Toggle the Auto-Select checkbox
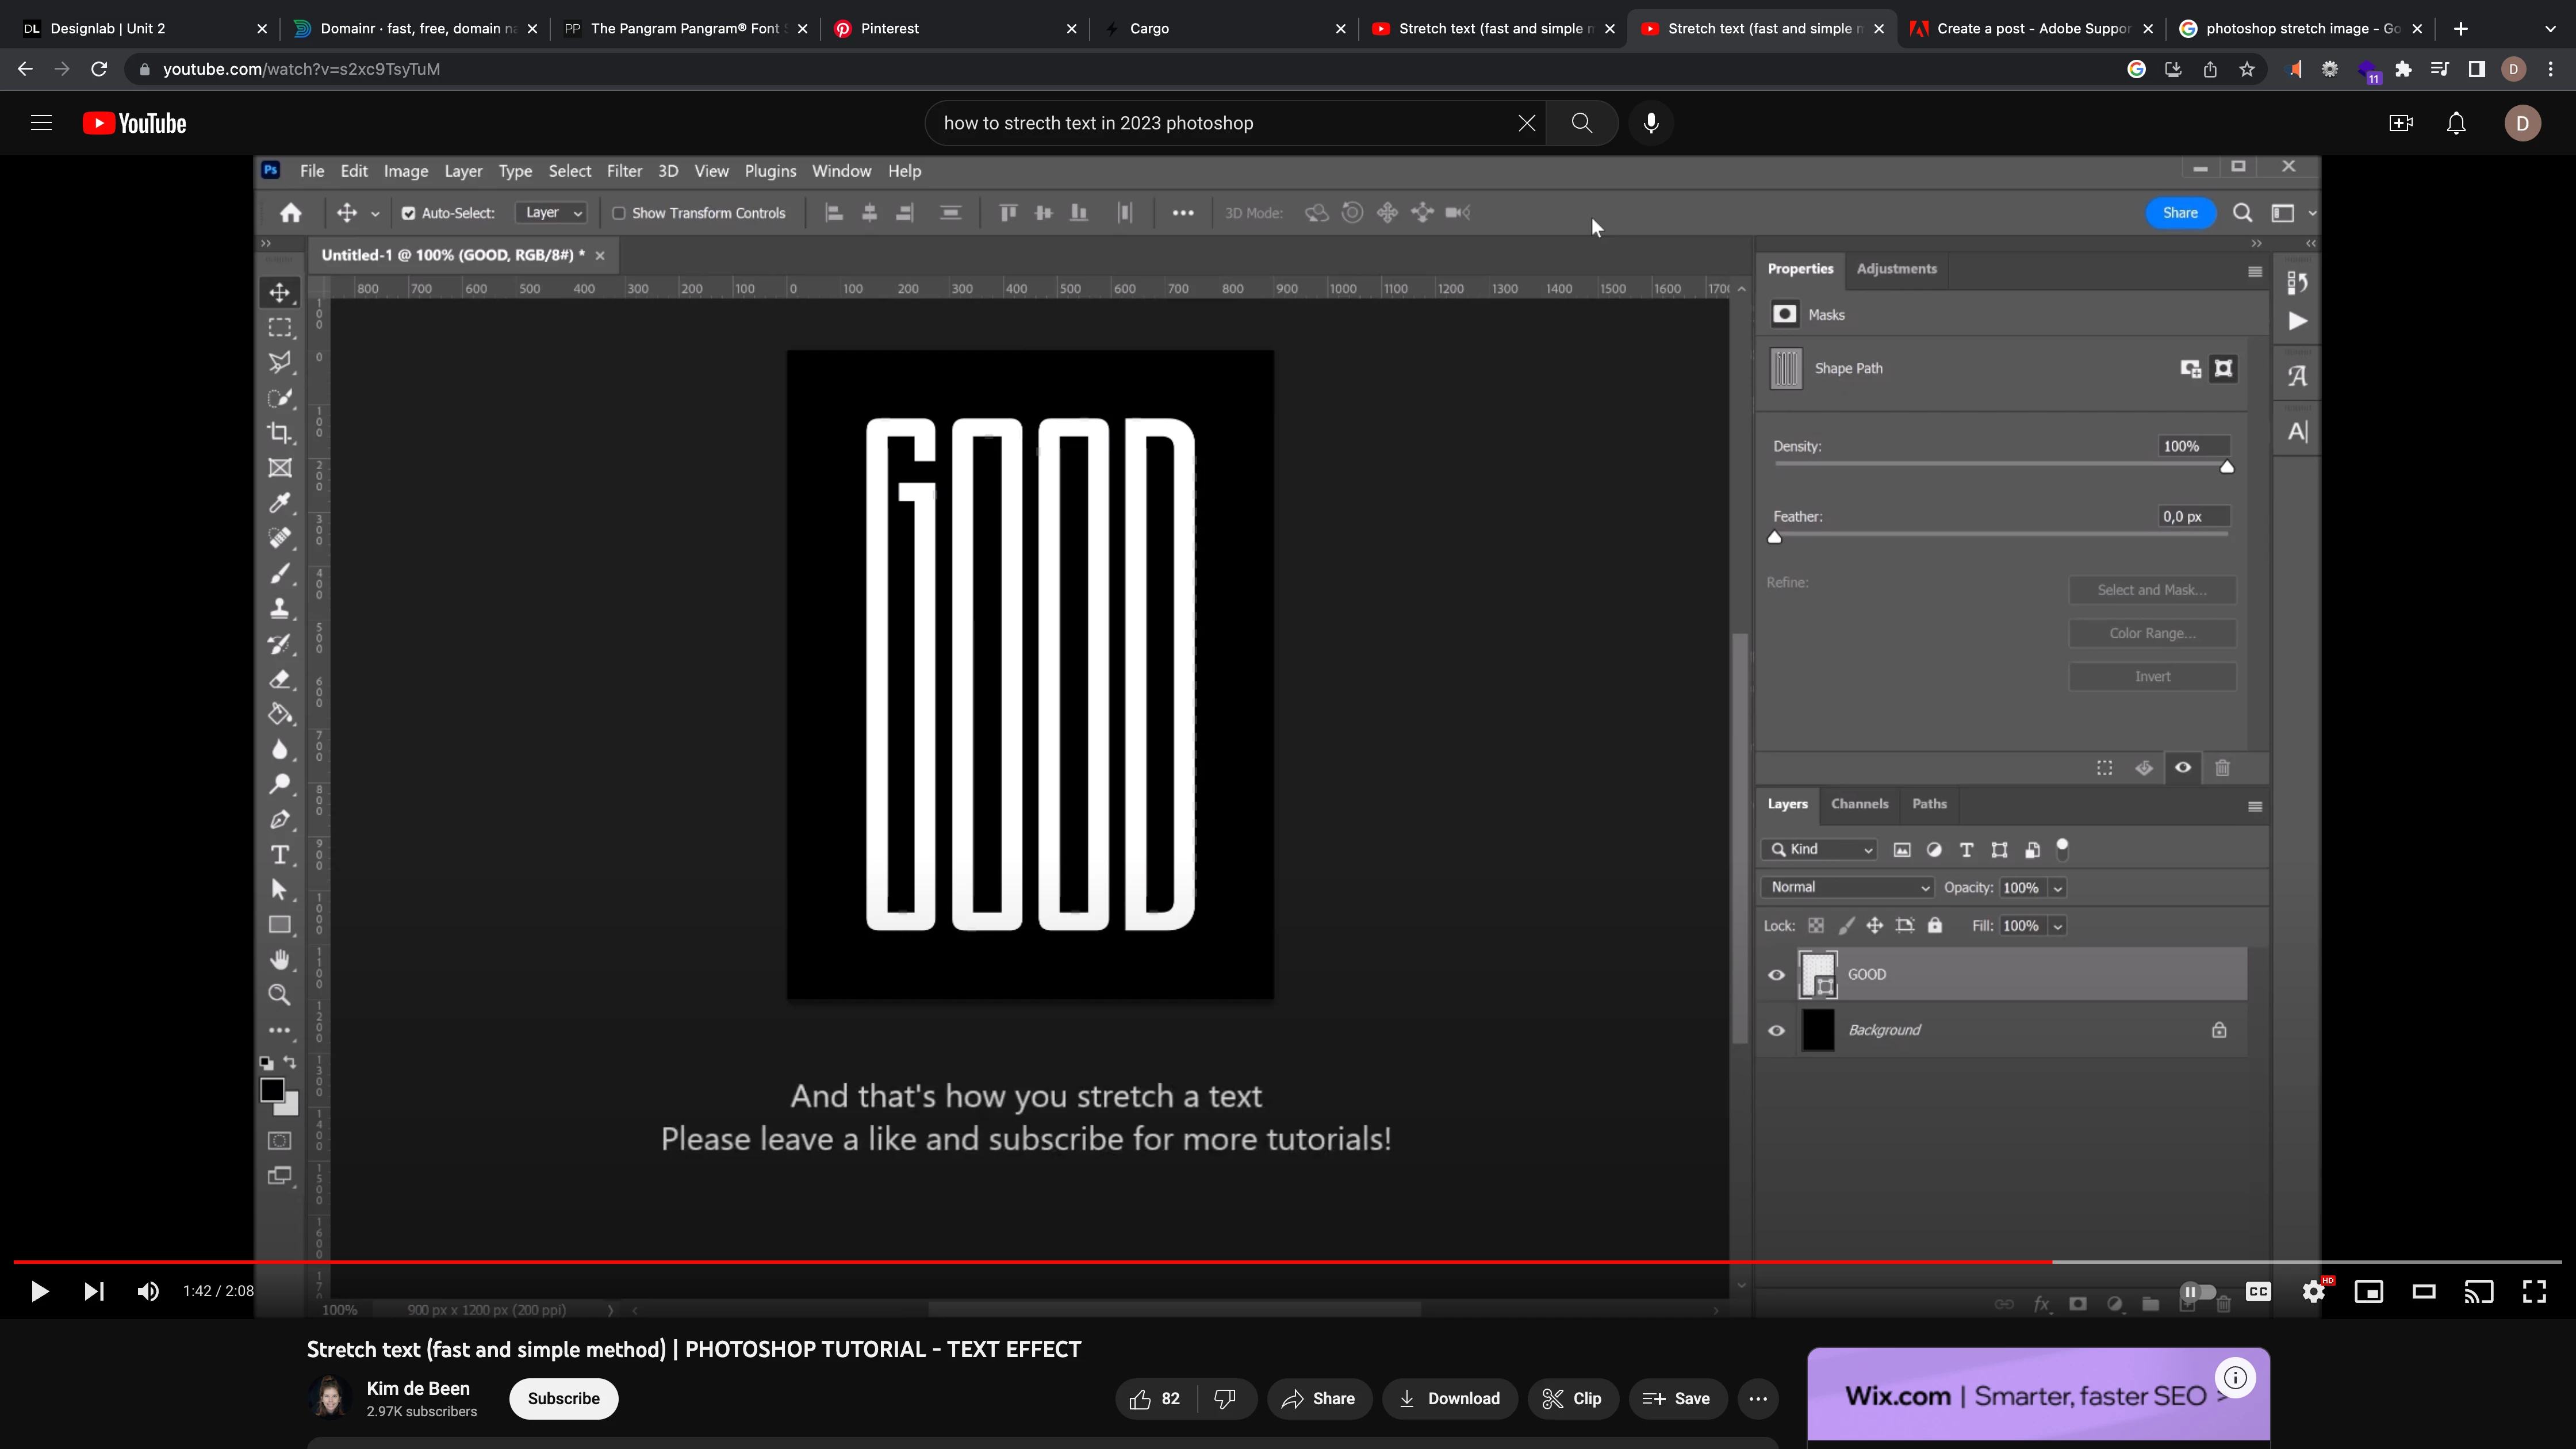The height and width of the screenshot is (1449, 2576). click(408, 213)
